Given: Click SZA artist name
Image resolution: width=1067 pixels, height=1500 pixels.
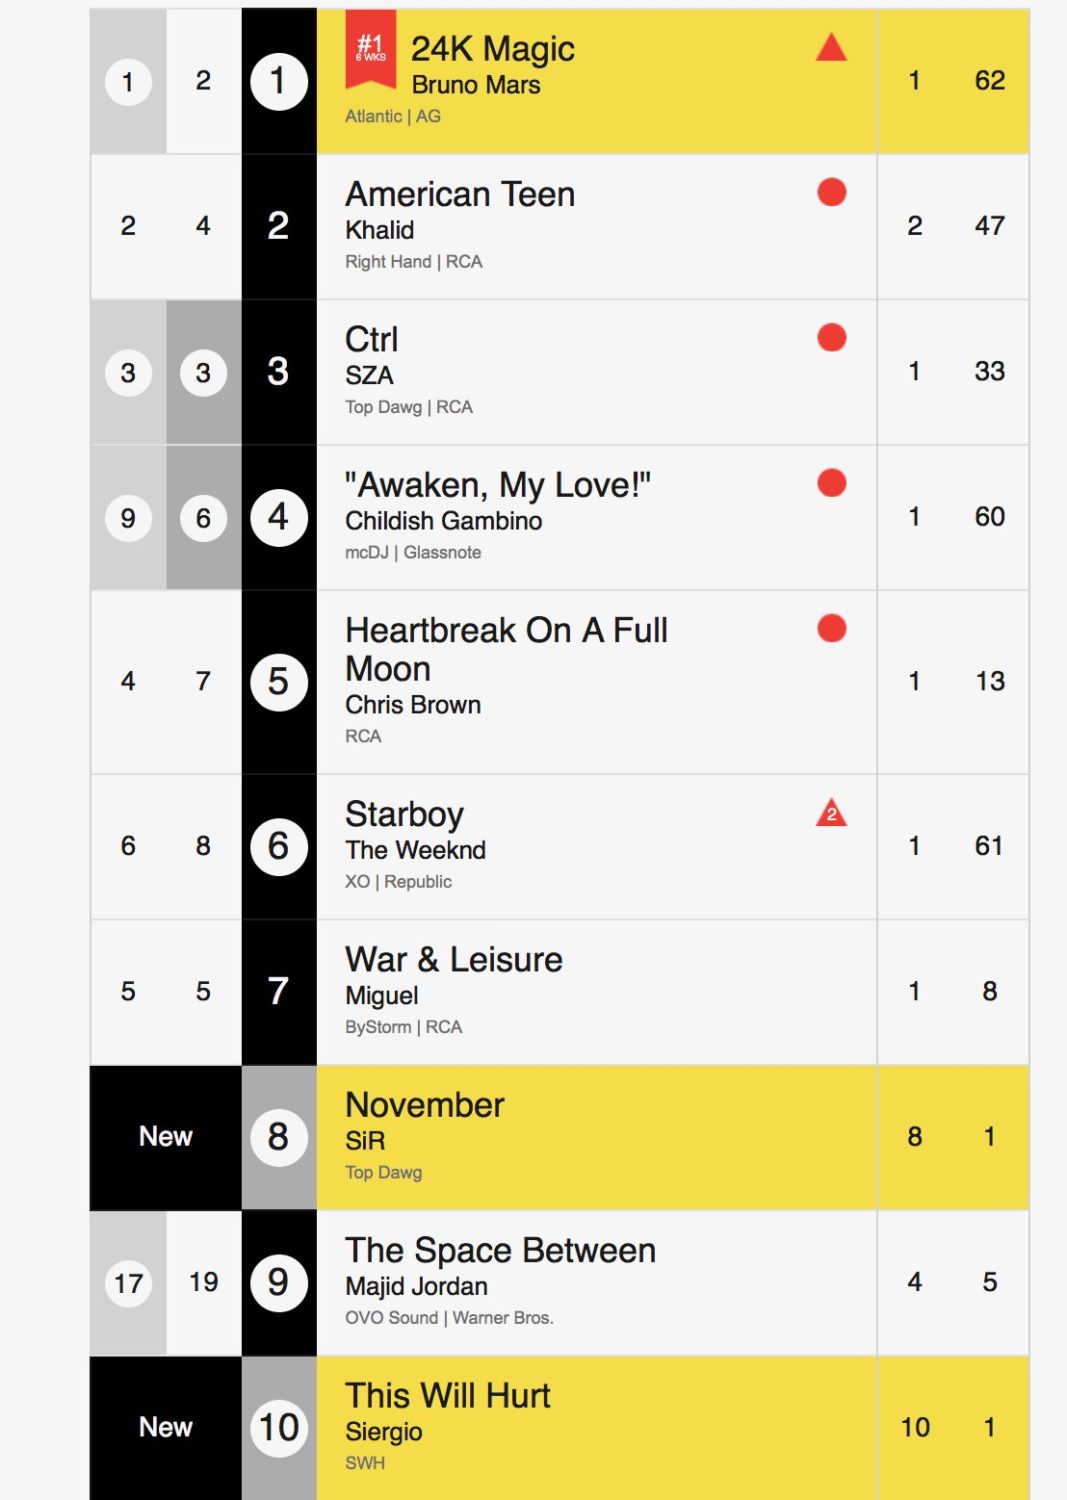Looking at the screenshot, I should pyautogui.click(x=369, y=375).
